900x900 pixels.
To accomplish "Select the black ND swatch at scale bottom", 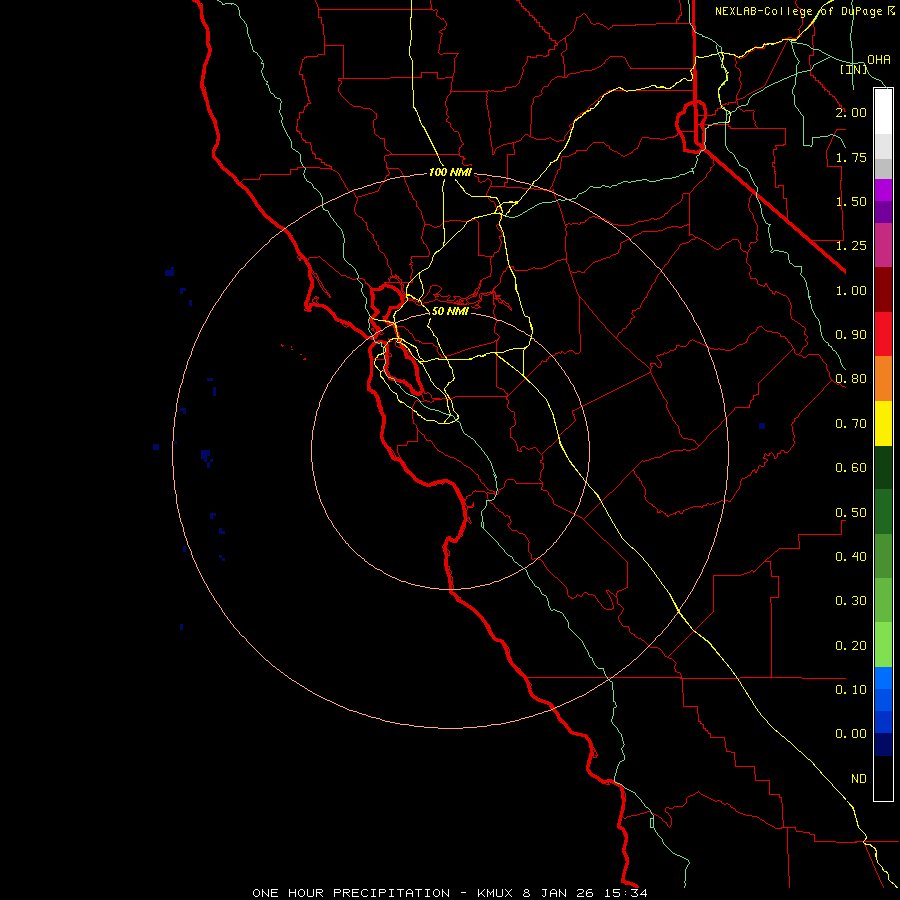I will [883, 778].
